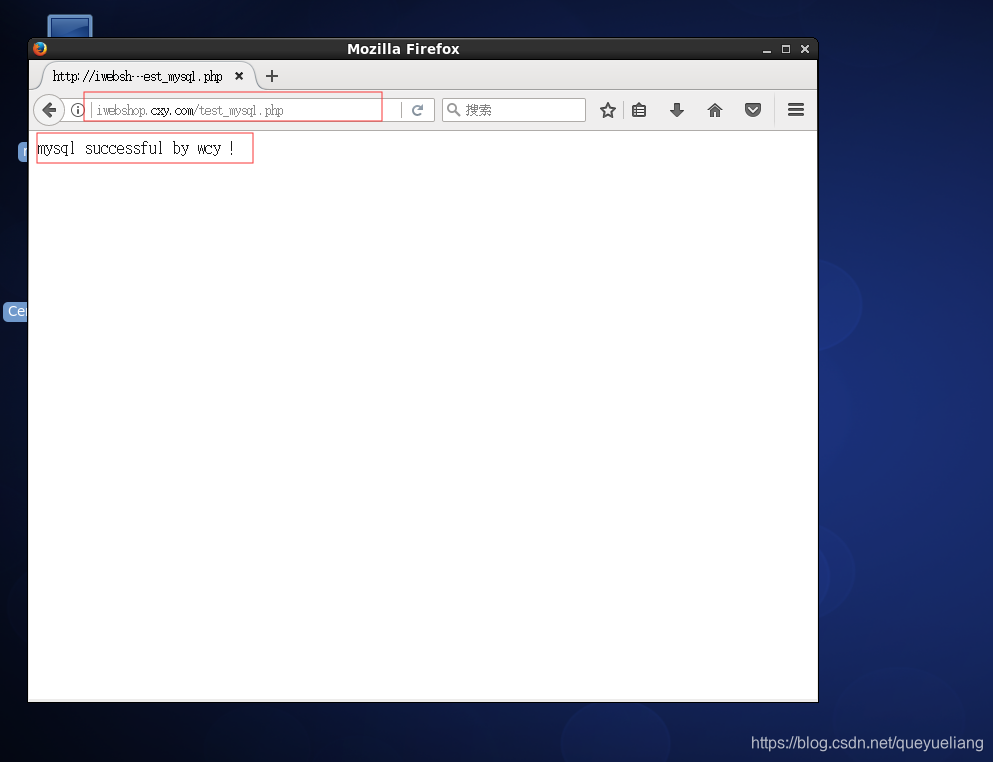Open the downloads arrow icon
Viewport: 993px width, 762px height.
coord(677,110)
